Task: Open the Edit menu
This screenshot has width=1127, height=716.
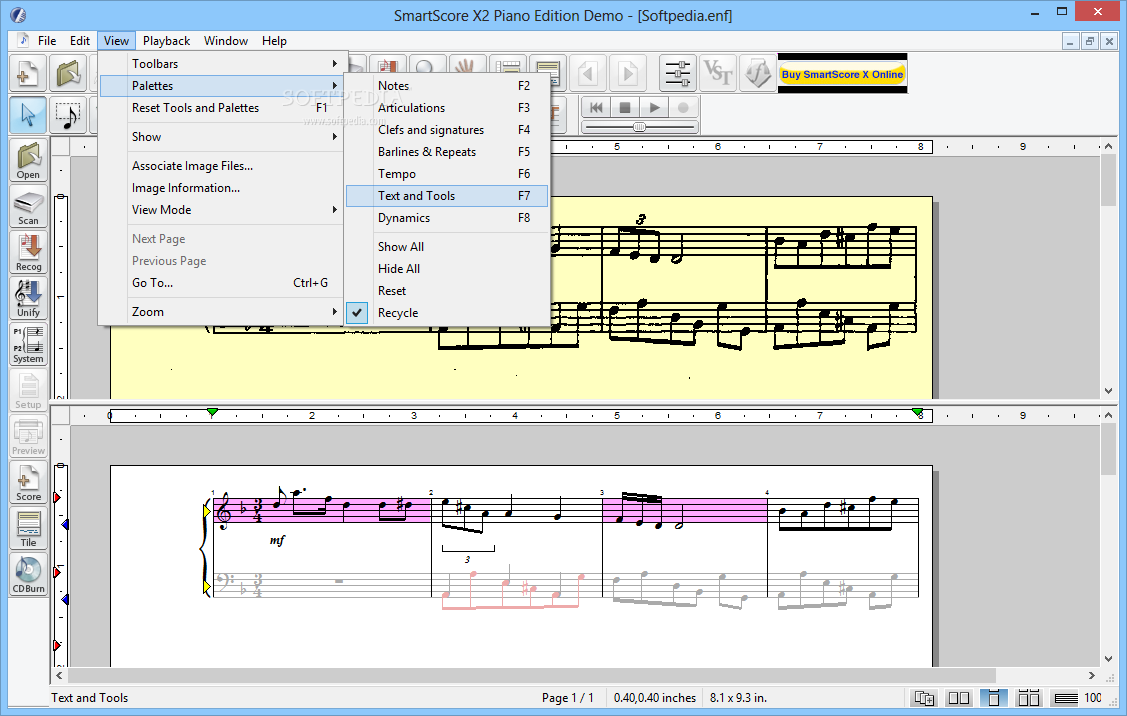Action: [80, 41]
